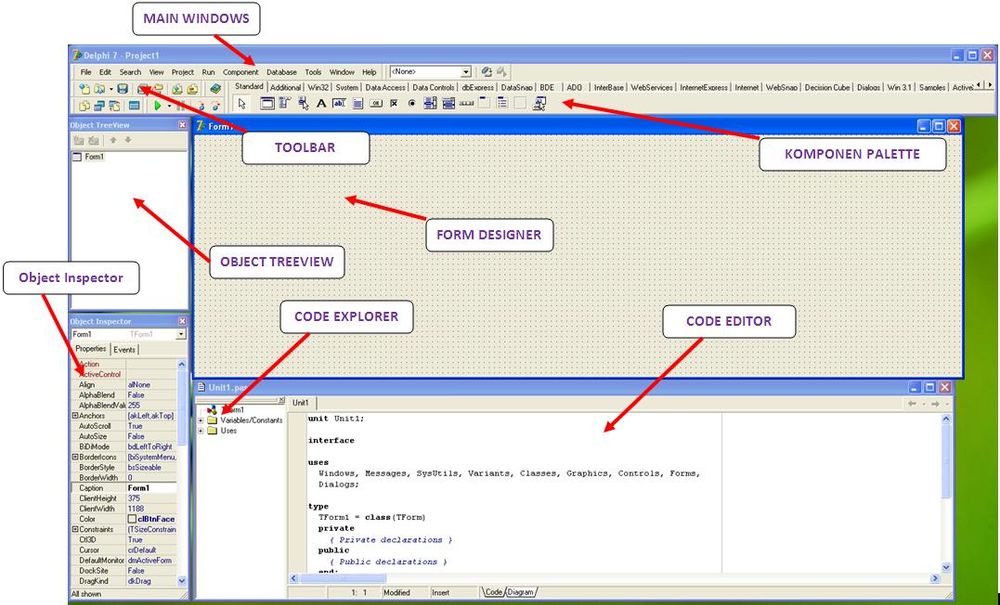The width and height of the screenshot is (1000, 605).
Task: Click the View Form toolbar icon
Action: (99, 106)
